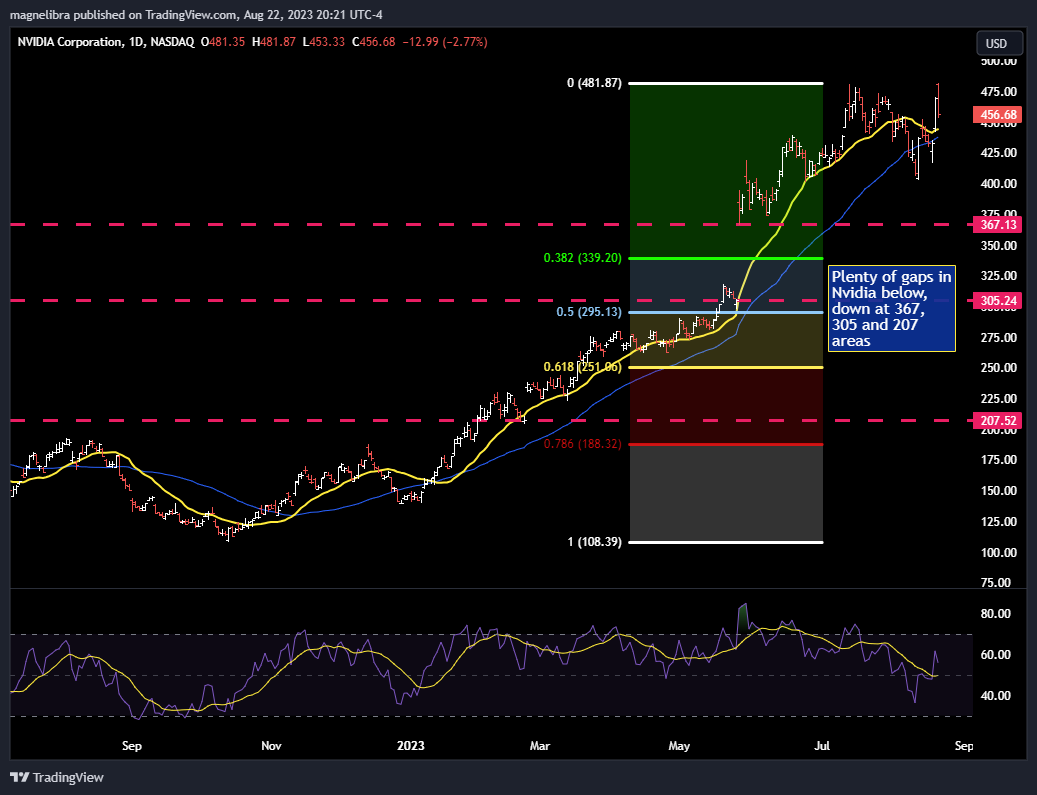This screenshot has height=795, width=1037.
Task: Select the 456.68 current price label
Action: pos(998,114)
